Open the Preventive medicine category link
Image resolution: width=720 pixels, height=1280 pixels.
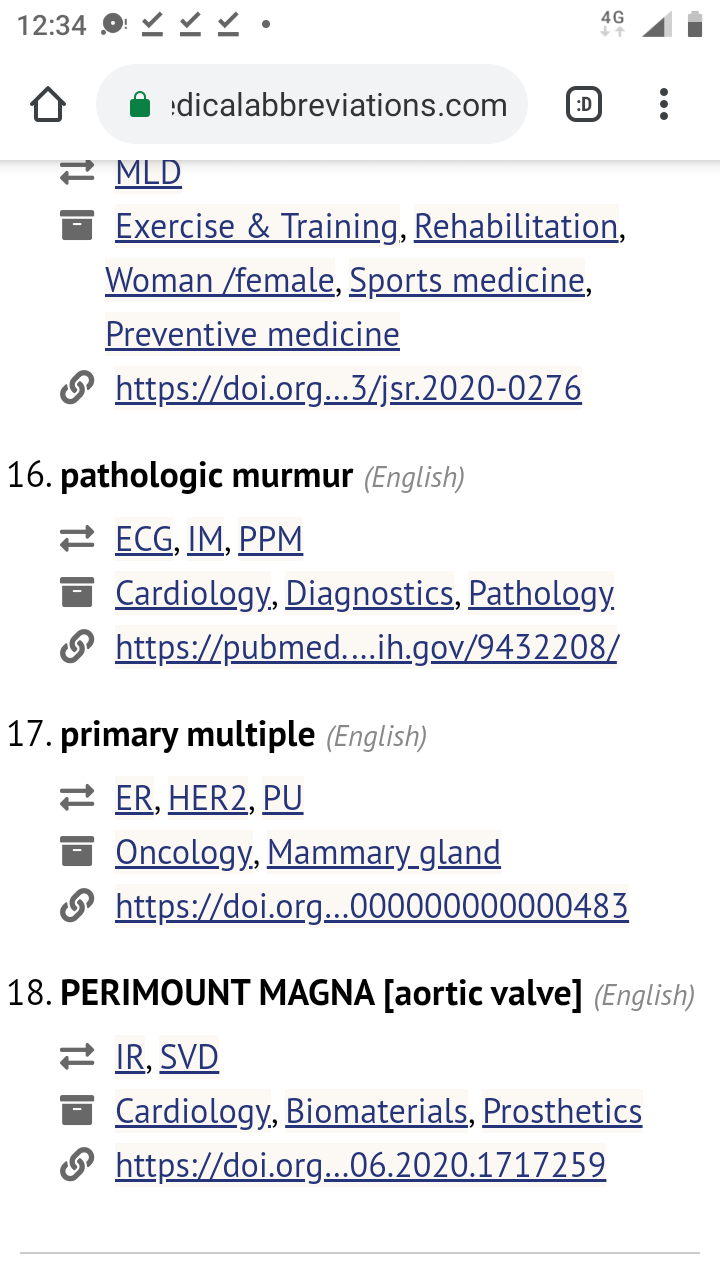click(252, 335)
